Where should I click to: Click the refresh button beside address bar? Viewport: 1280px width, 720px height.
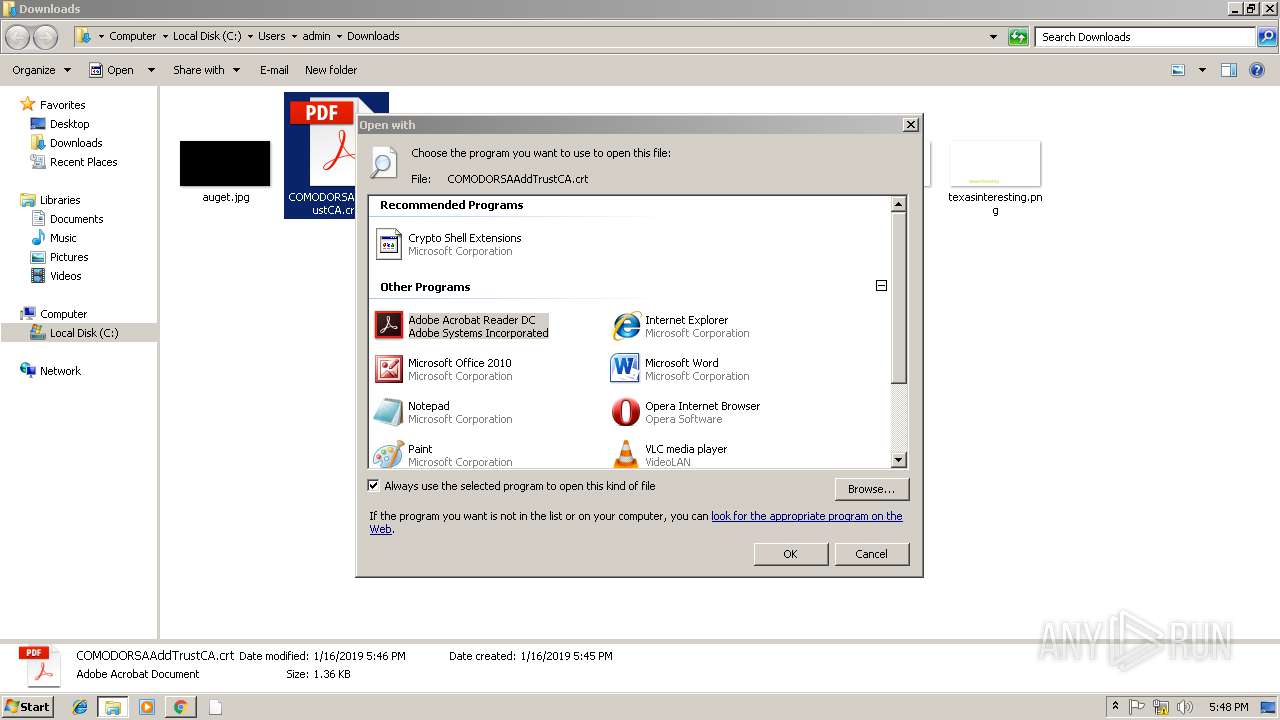(1018, 37)
